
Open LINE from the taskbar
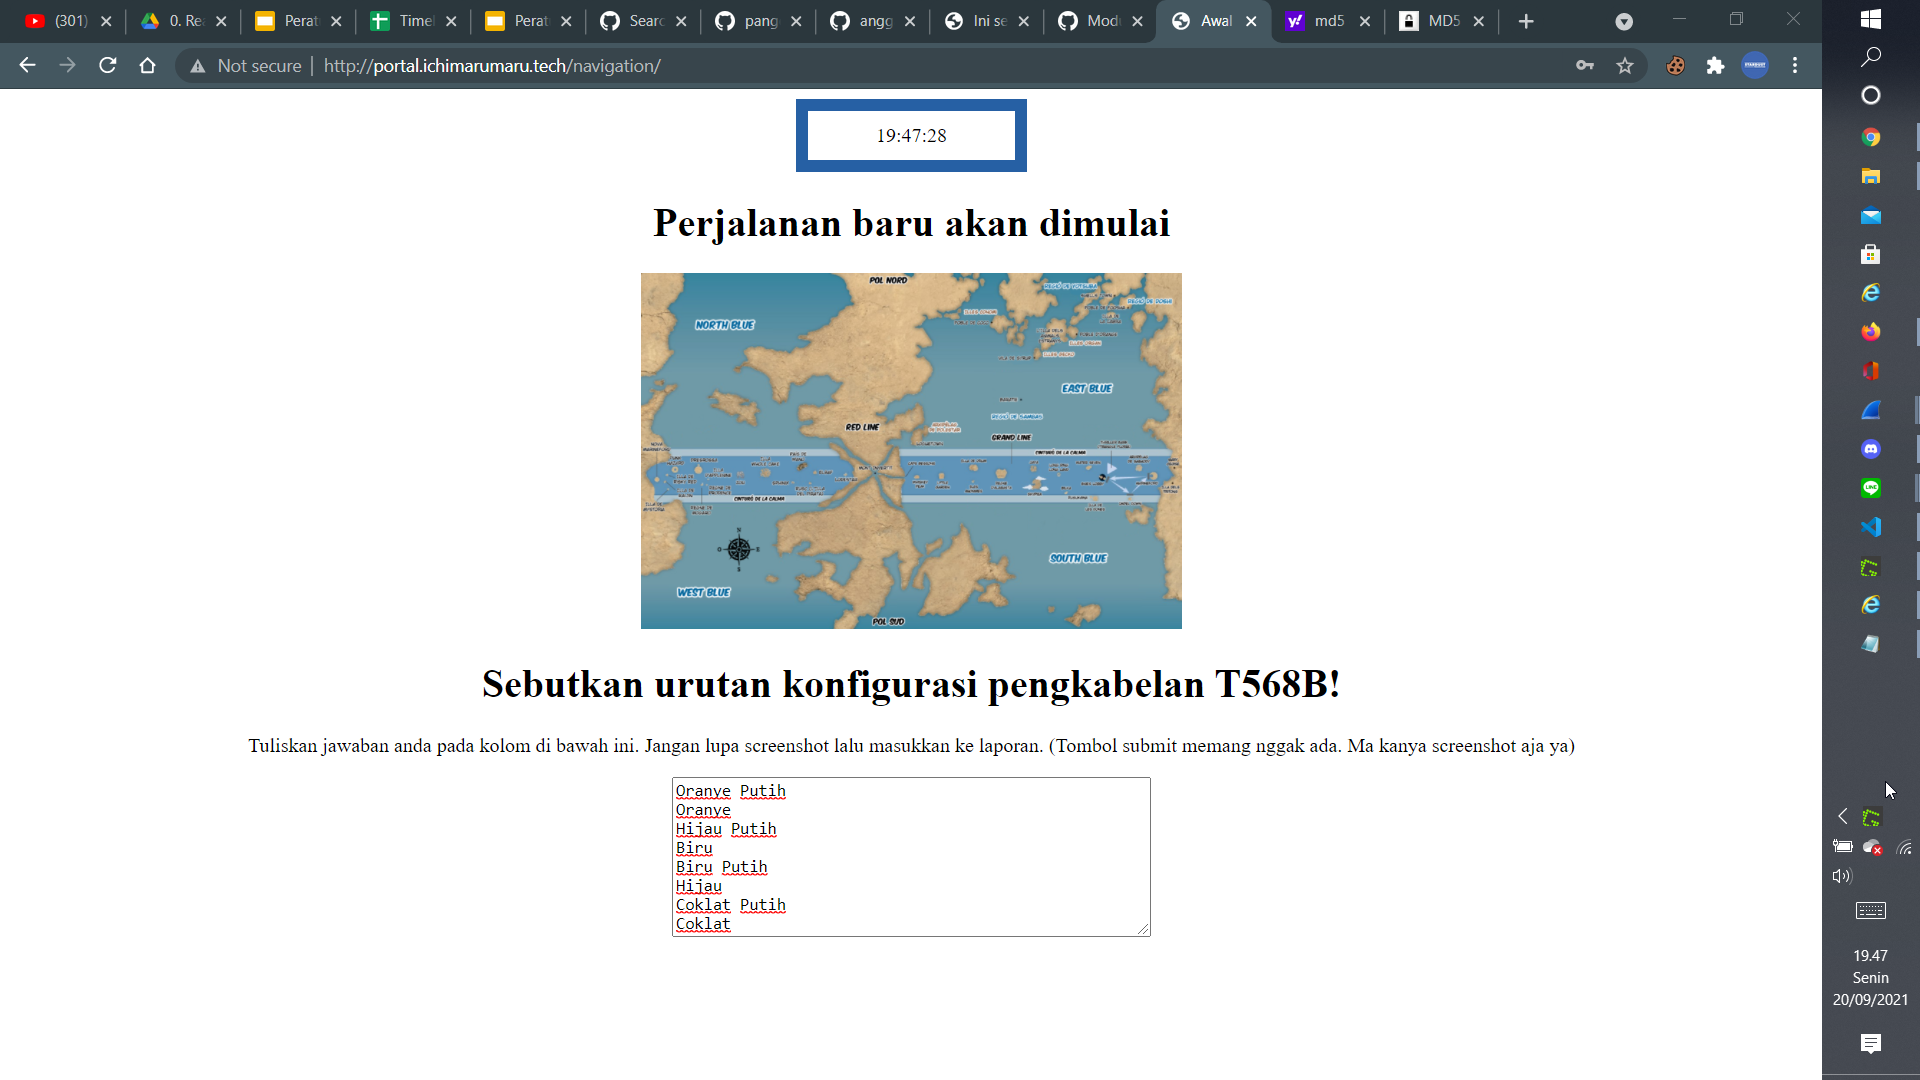(x=1871, y=488)
